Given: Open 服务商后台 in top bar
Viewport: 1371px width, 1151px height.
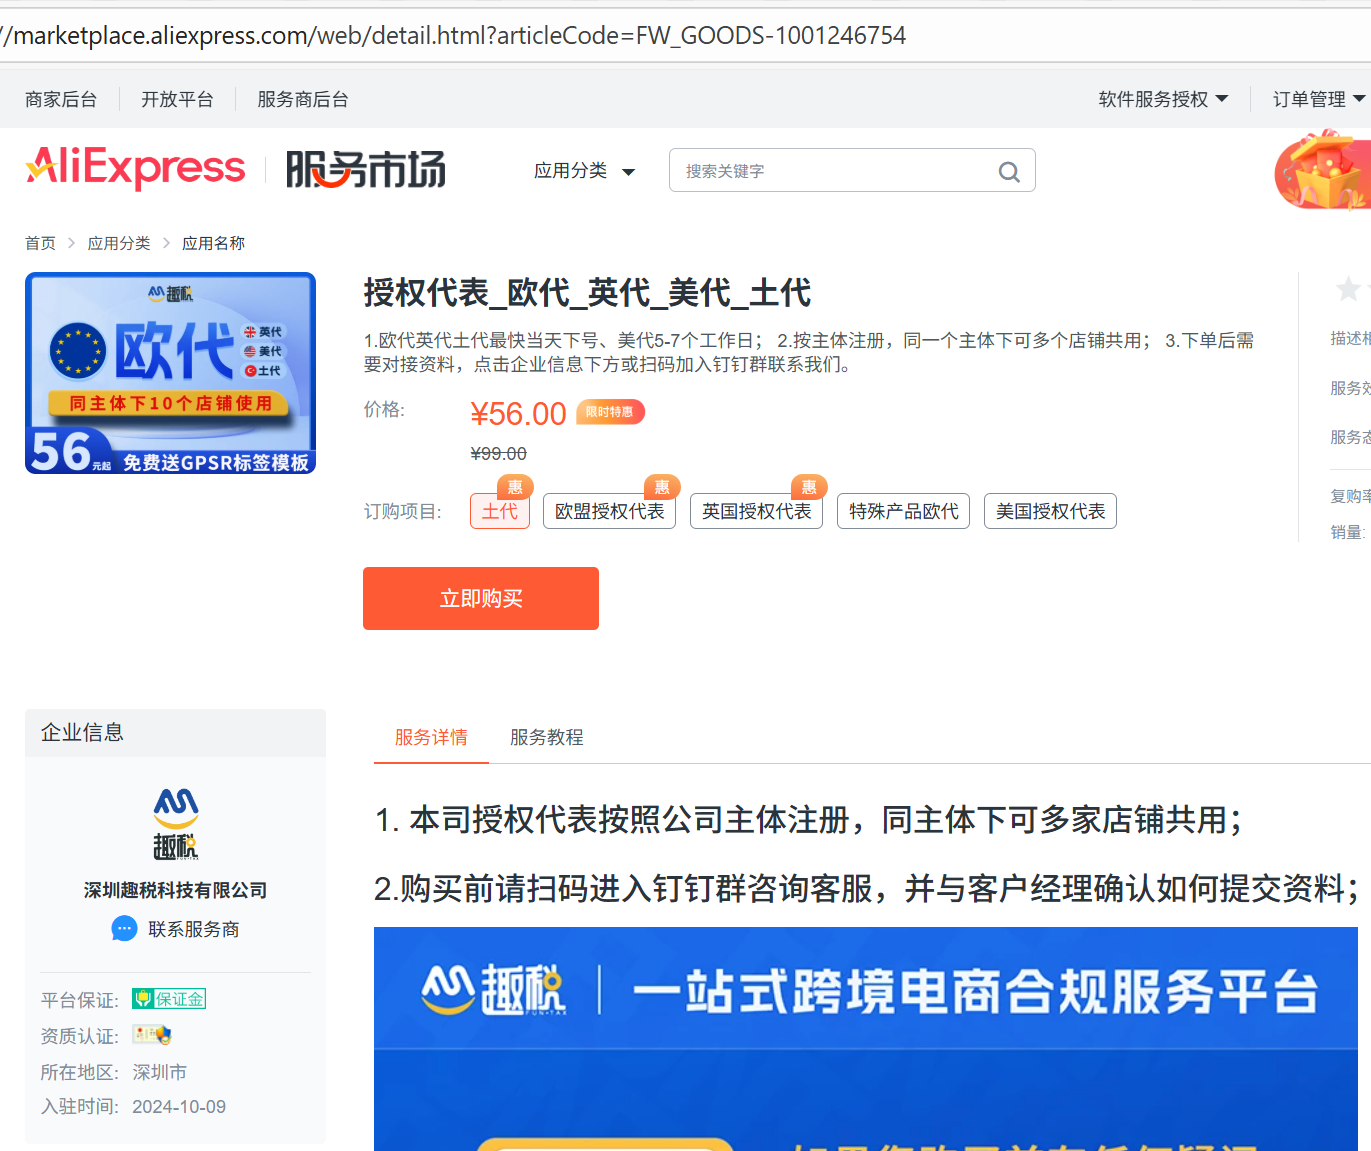Looking at the screenshot, I should coord(303,99).
